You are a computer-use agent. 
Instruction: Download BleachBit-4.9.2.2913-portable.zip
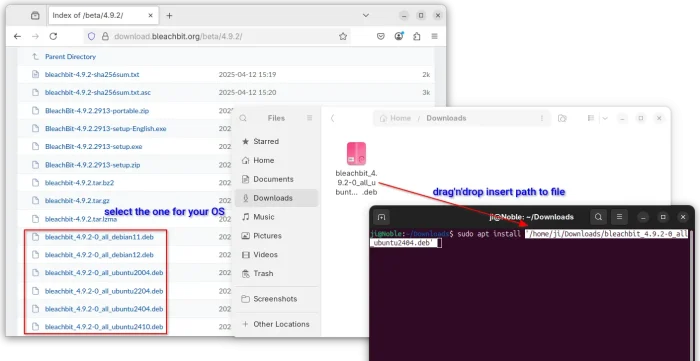tap(97, 111)
